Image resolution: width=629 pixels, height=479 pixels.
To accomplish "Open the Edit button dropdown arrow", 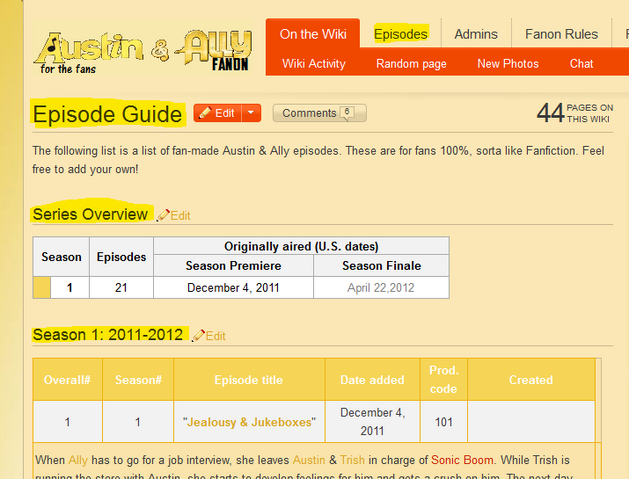I will click(251, 113).
